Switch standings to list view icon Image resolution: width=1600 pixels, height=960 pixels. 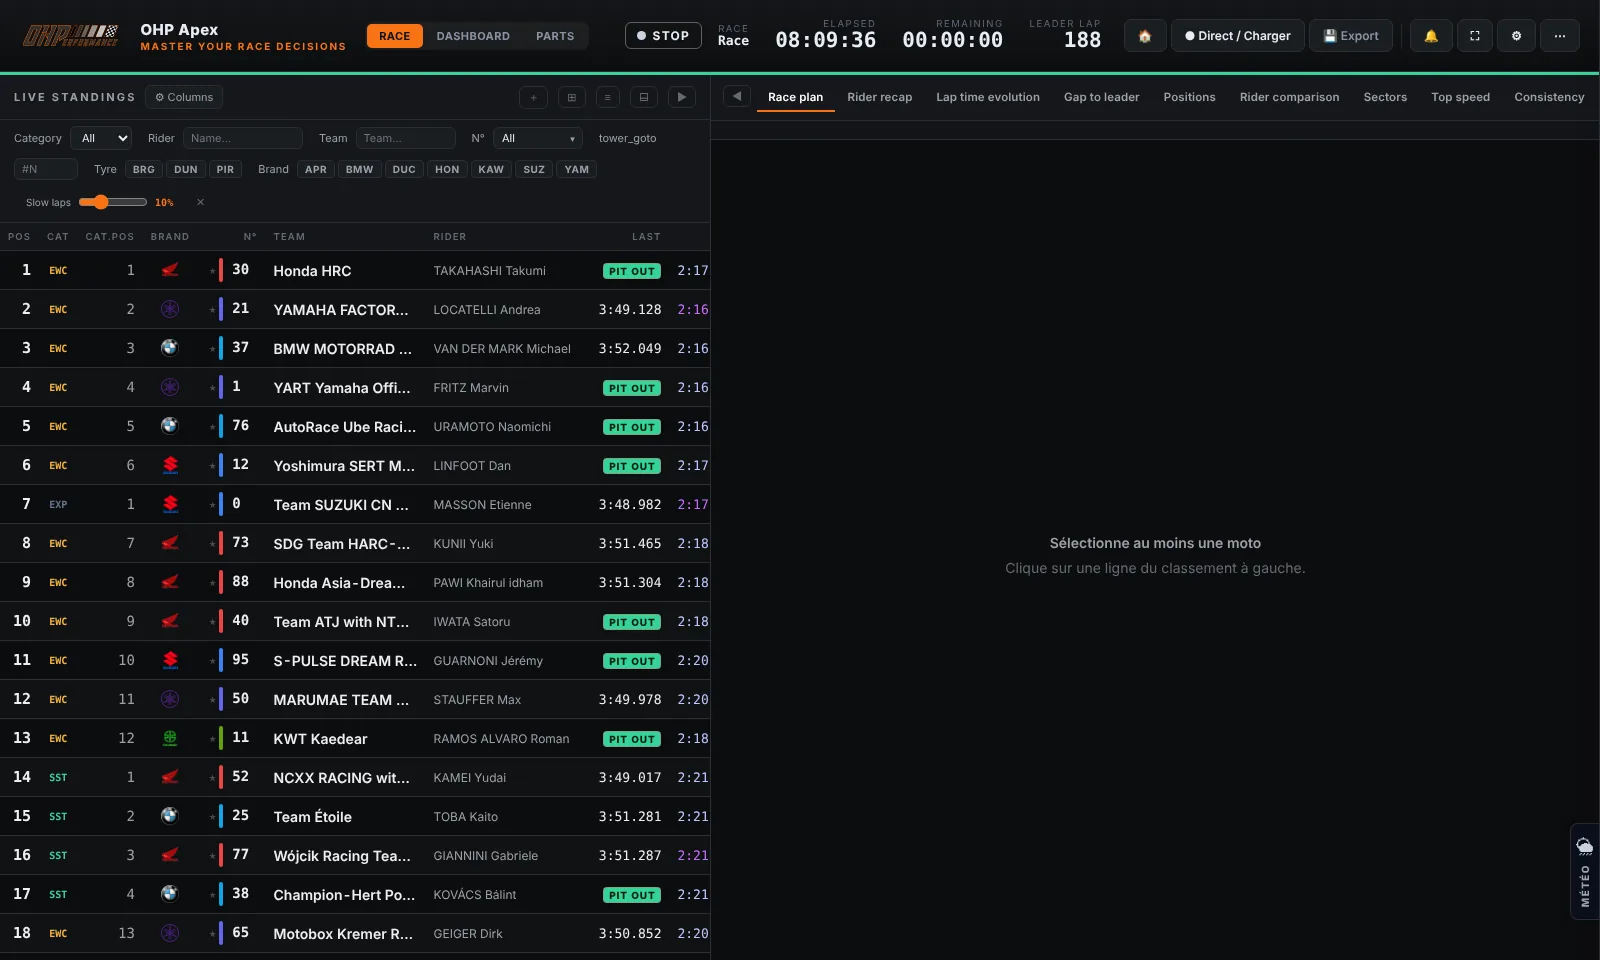pyautogui.click(x=607, y=97)
